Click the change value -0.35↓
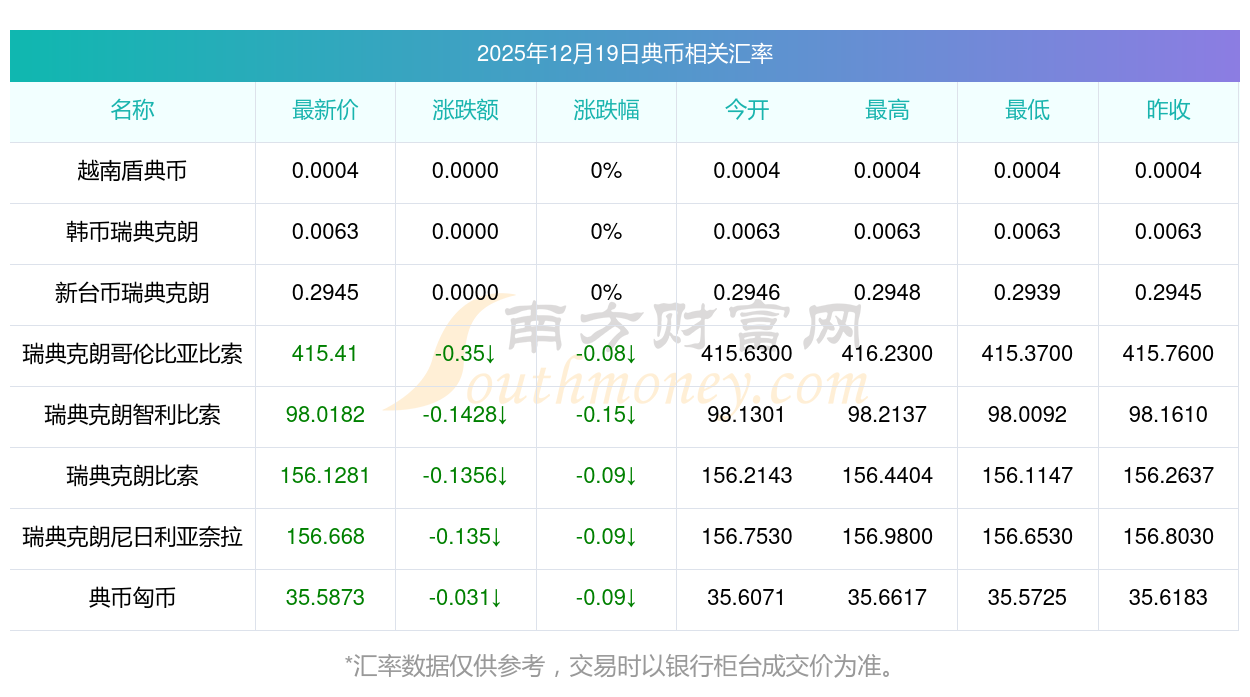Screen dimensions: 1250x697 point(466,354)
